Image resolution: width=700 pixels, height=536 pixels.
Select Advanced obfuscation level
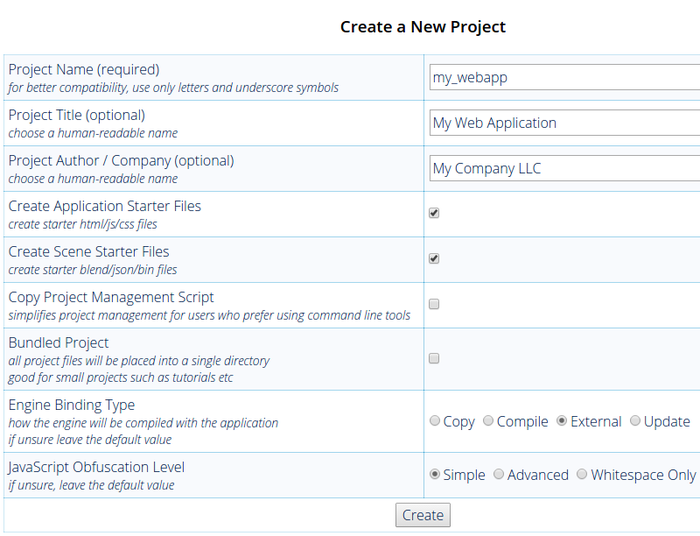click(x=499, y=474)
